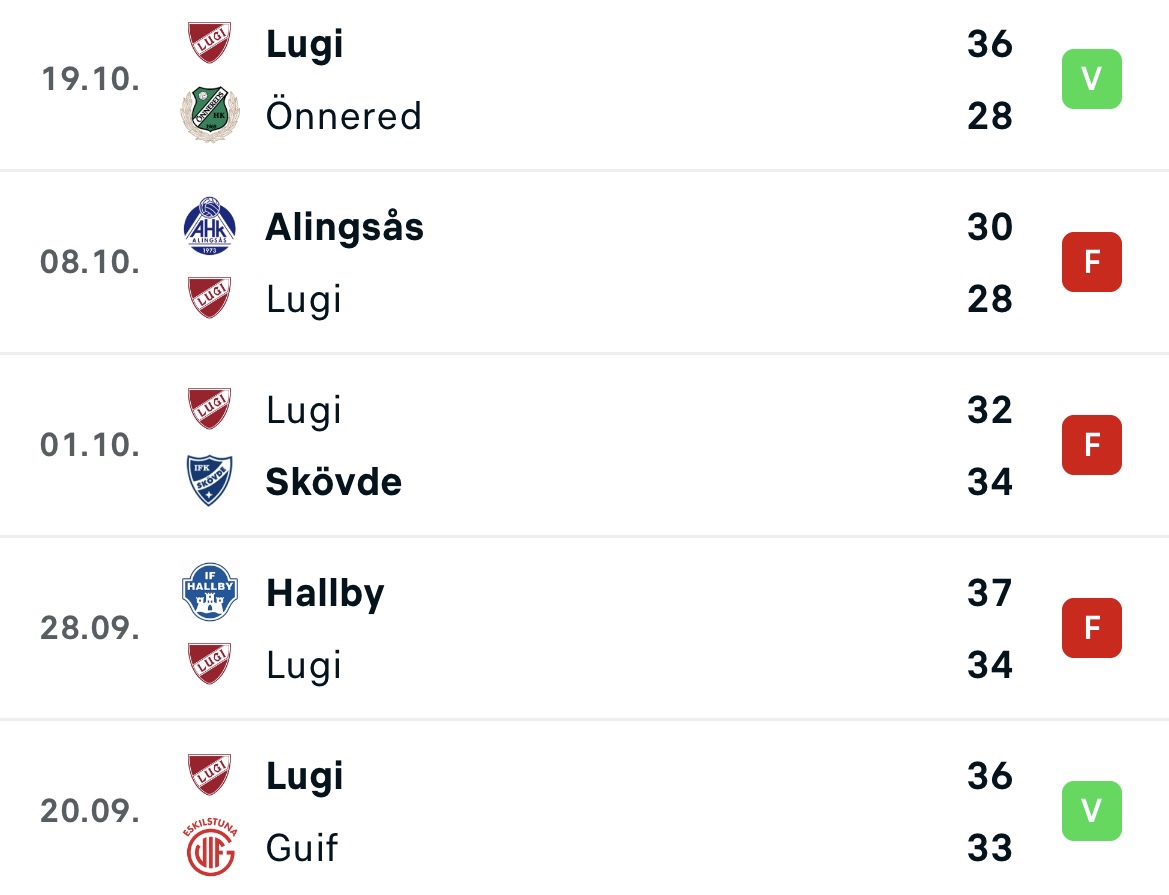
Task: Click the red F badge for 01.10.
Action: click(x=1091, y=445)
